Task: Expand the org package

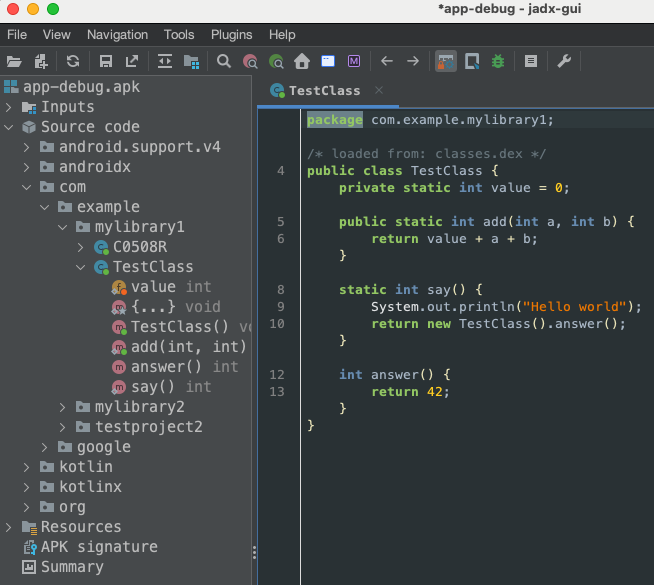Action: (x=27, y=507)
